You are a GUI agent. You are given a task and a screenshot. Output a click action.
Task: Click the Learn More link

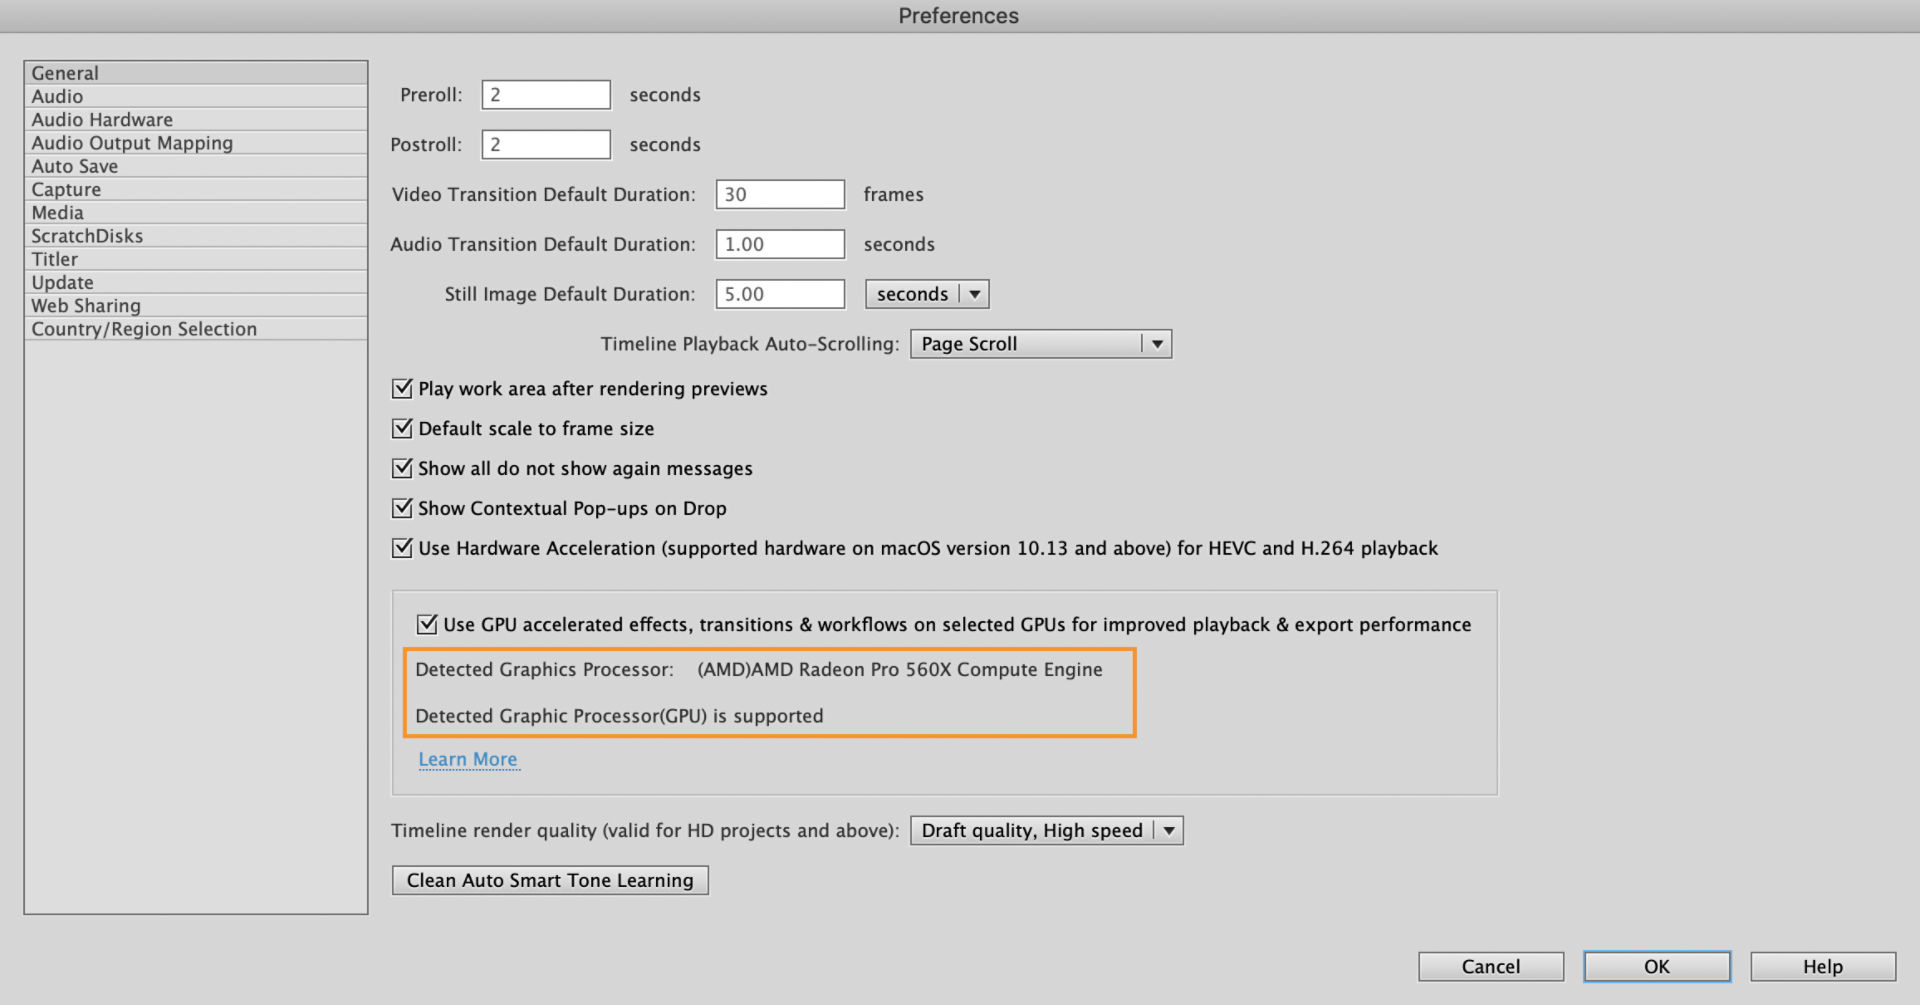tap(468, 759)
